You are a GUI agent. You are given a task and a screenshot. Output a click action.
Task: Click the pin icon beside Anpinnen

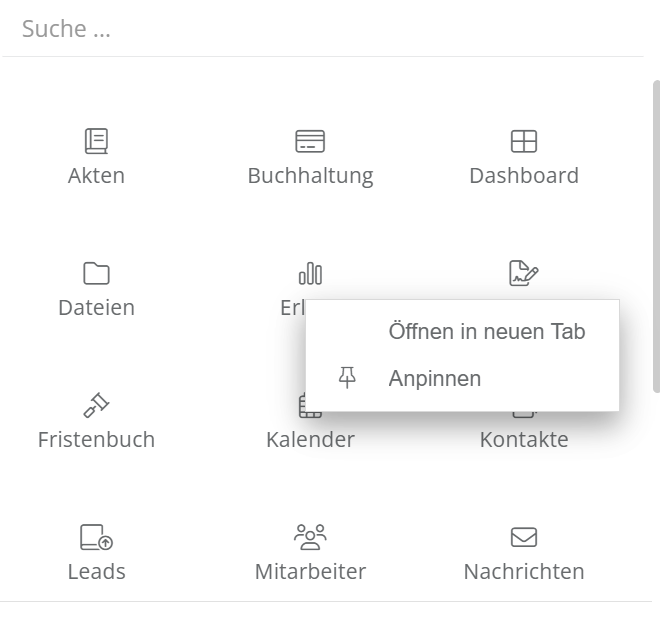pyautogui.click(x=347, y=378)
